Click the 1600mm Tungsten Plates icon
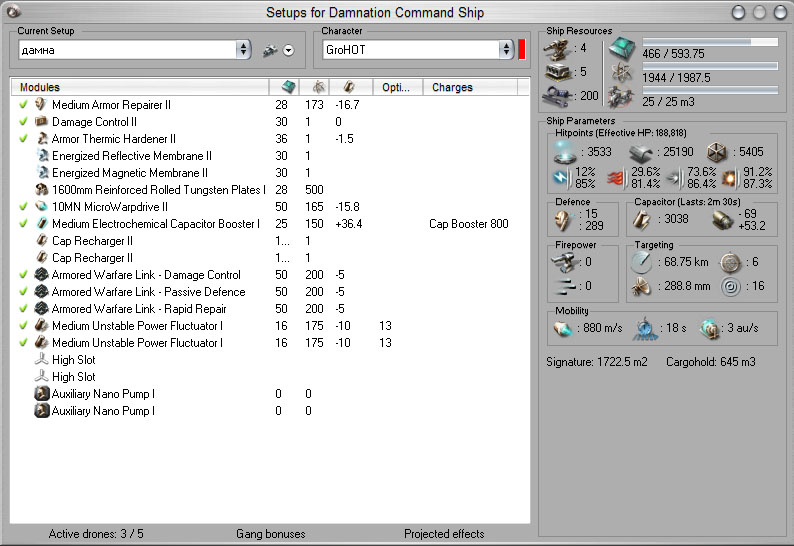The height and width of the screenshot is (546, 794). click(42, 189)
